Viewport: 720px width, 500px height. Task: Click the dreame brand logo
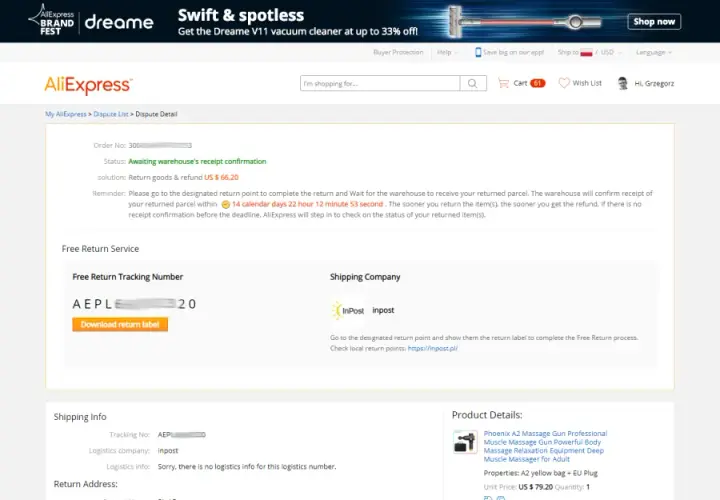119,22
